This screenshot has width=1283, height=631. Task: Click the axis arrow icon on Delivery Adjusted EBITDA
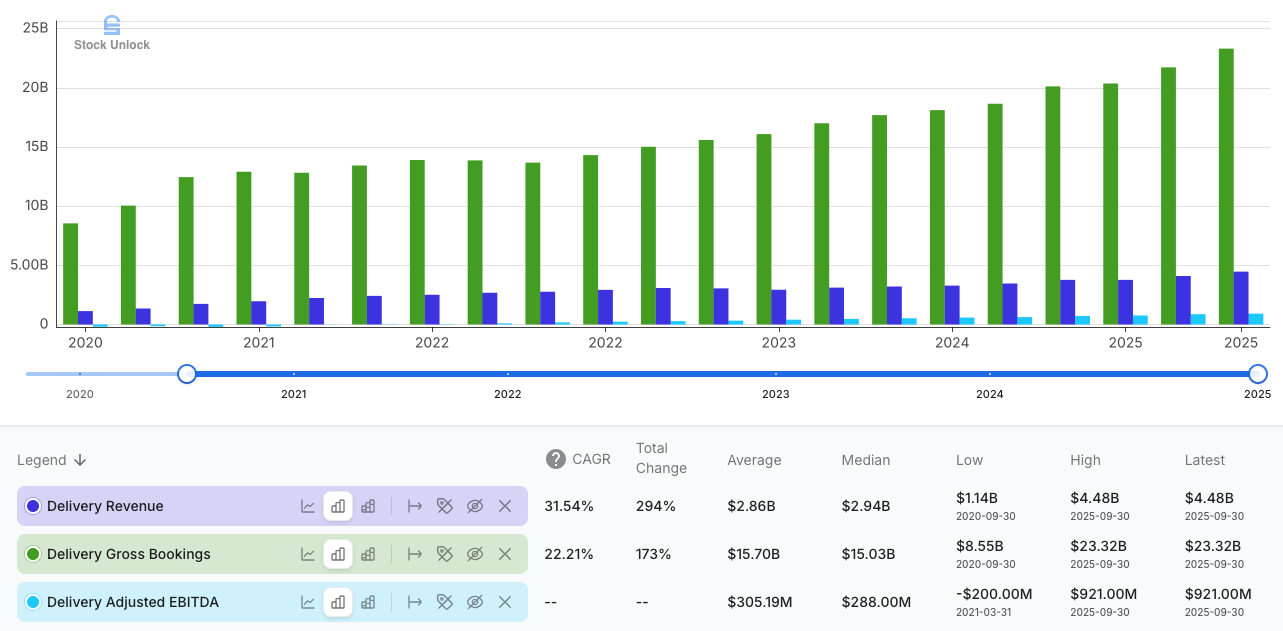point(415,602)
